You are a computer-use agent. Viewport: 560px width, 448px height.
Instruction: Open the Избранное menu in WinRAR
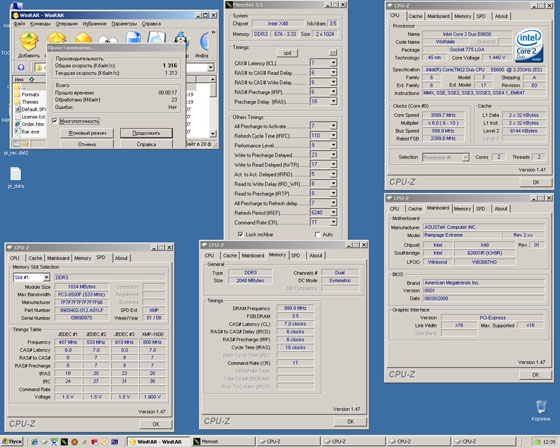point(95,24)
